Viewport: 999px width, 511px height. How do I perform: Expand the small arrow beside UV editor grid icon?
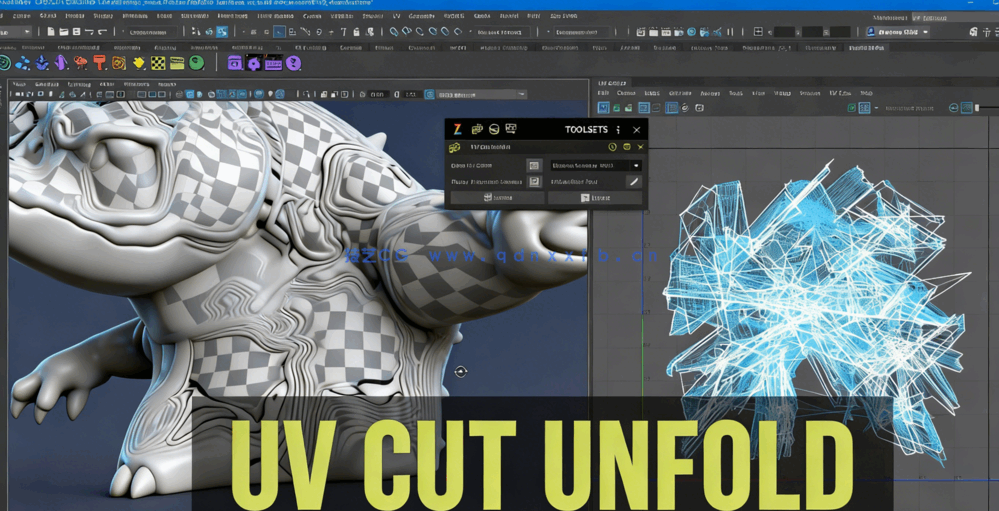pyautogui.click(x=877, y=108)
